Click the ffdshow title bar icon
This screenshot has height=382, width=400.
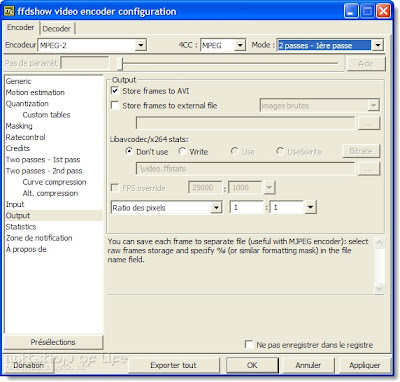click(9, 11)
